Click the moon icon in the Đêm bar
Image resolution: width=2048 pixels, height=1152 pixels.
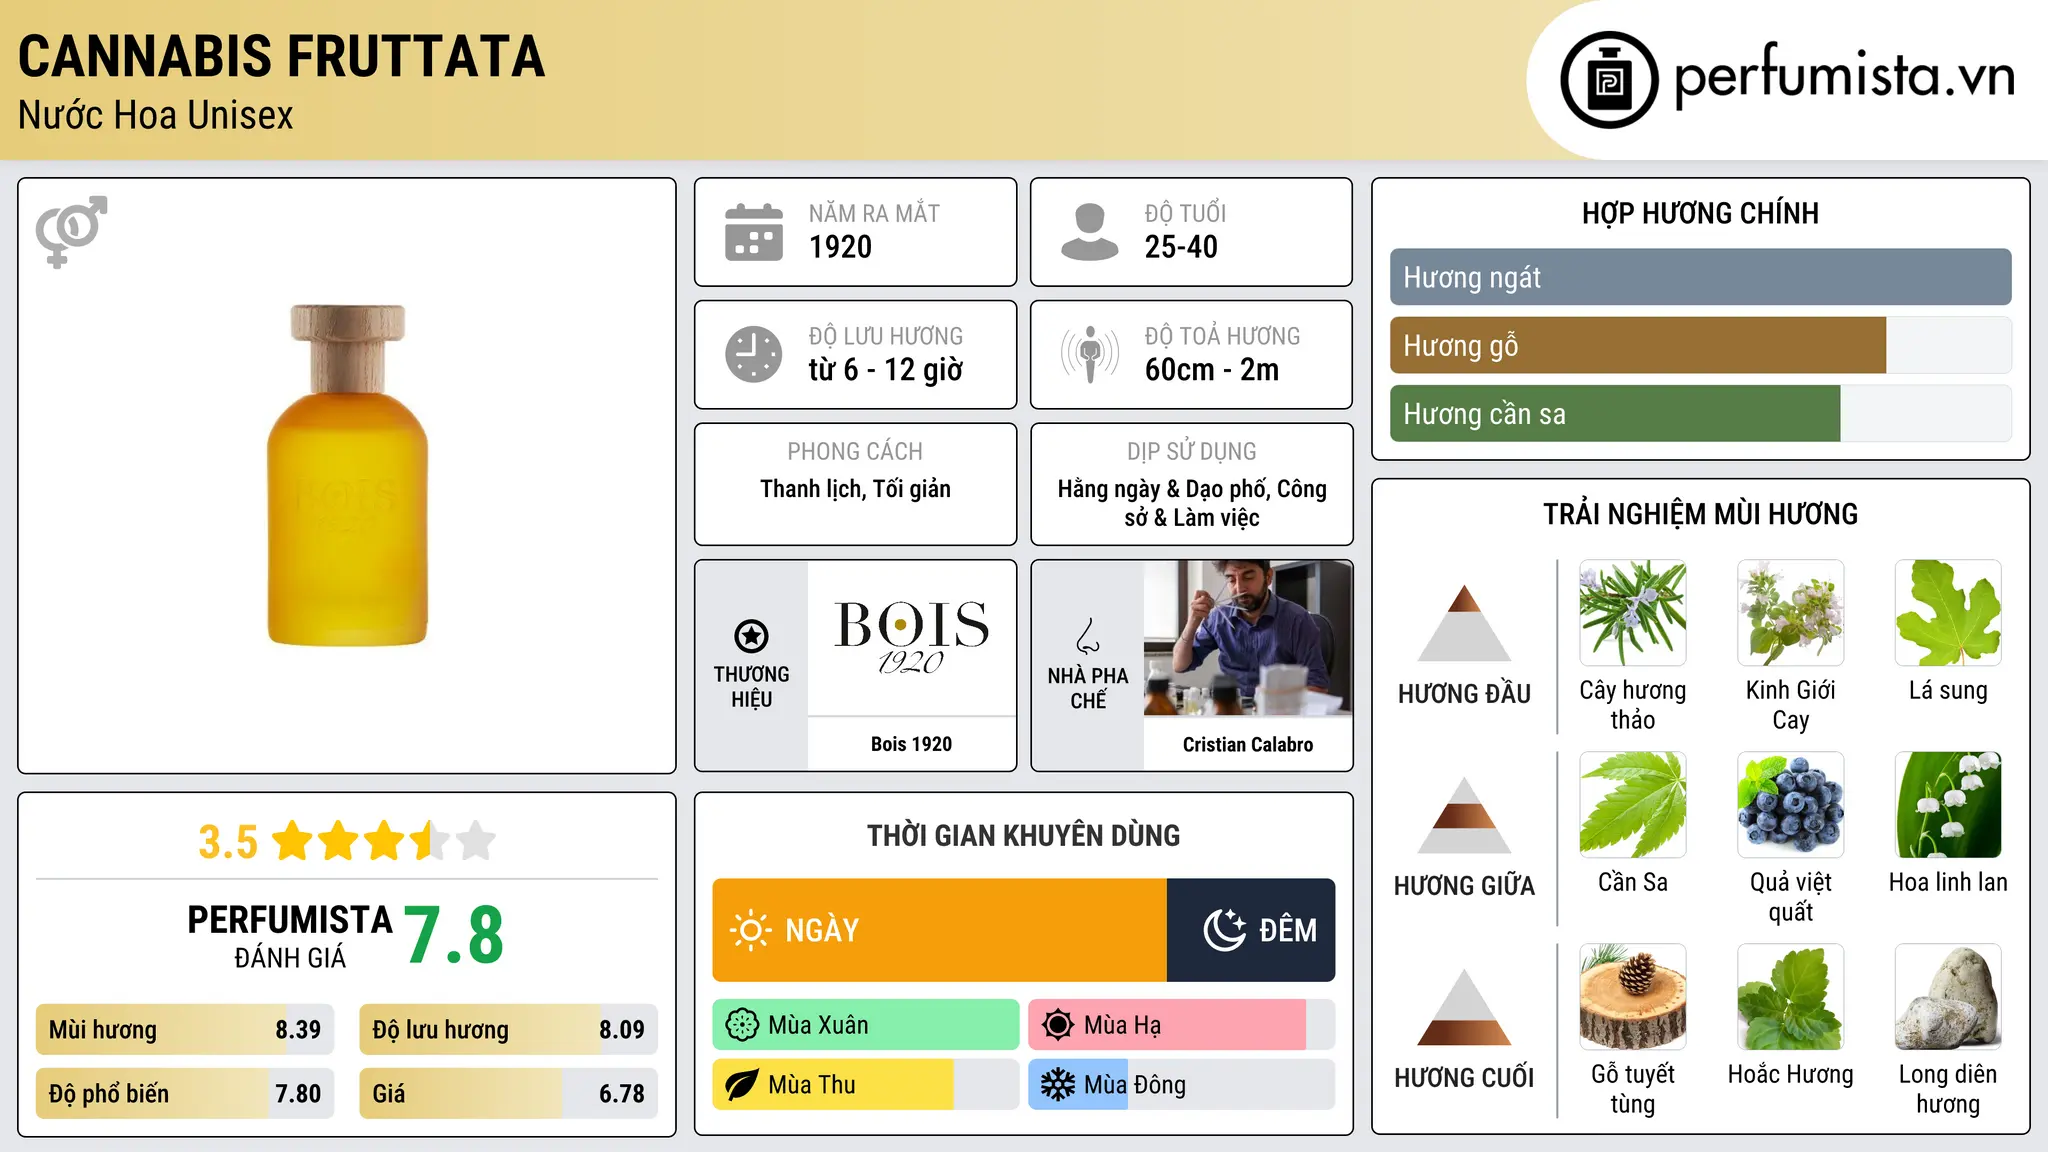(1224, 930)
